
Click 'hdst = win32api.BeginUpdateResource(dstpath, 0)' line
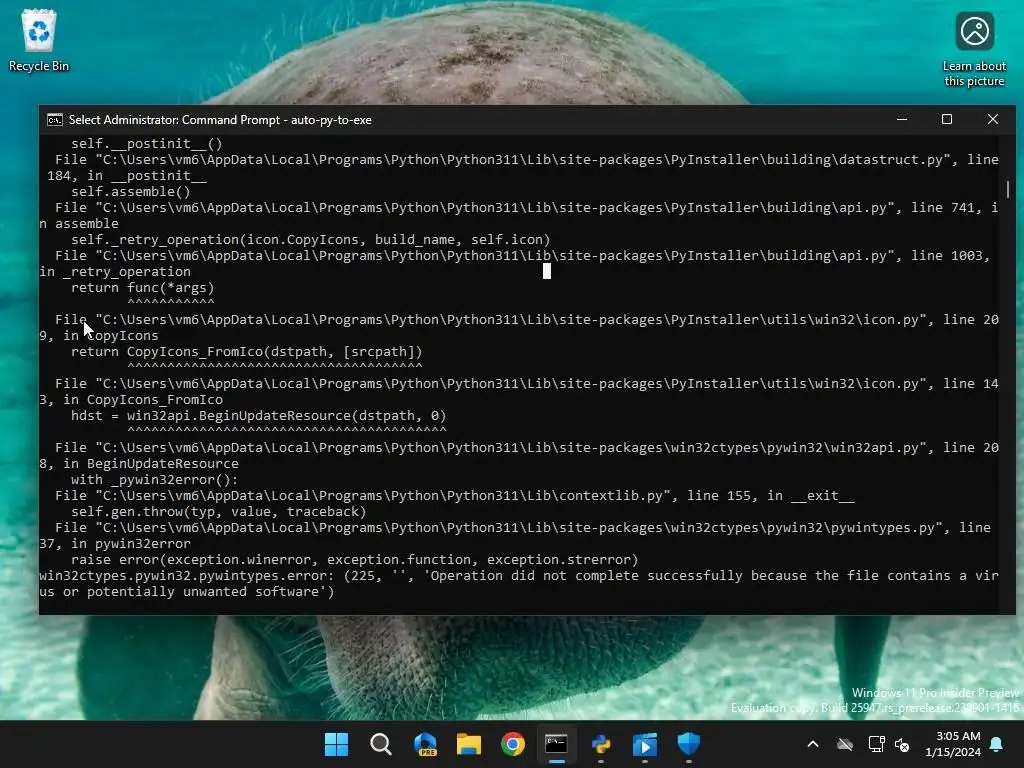coord(259,415)
